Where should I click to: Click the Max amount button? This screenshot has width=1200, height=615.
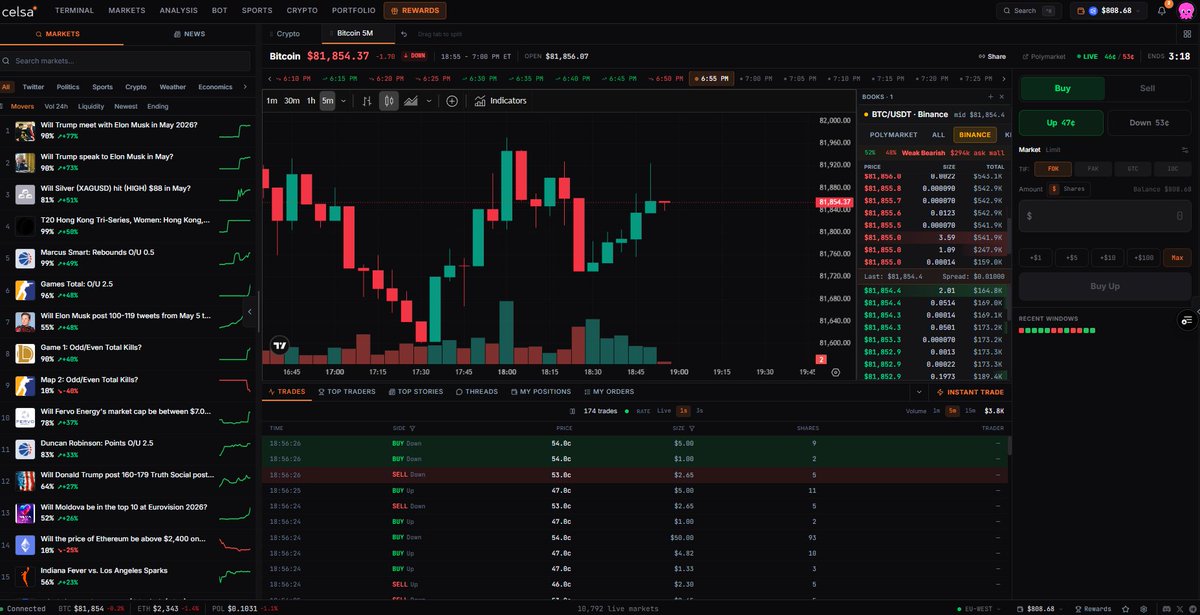1176,257
